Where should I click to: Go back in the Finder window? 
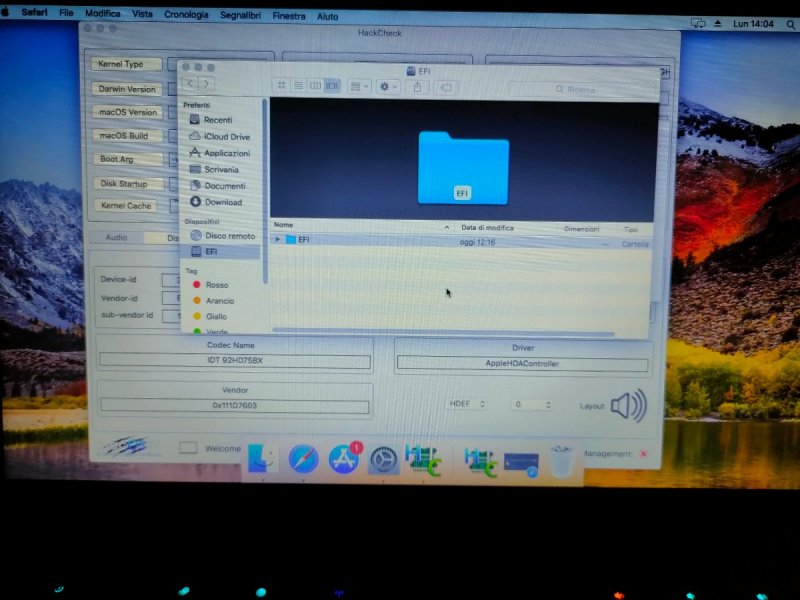pyautogui.click(x=190, y=83)
